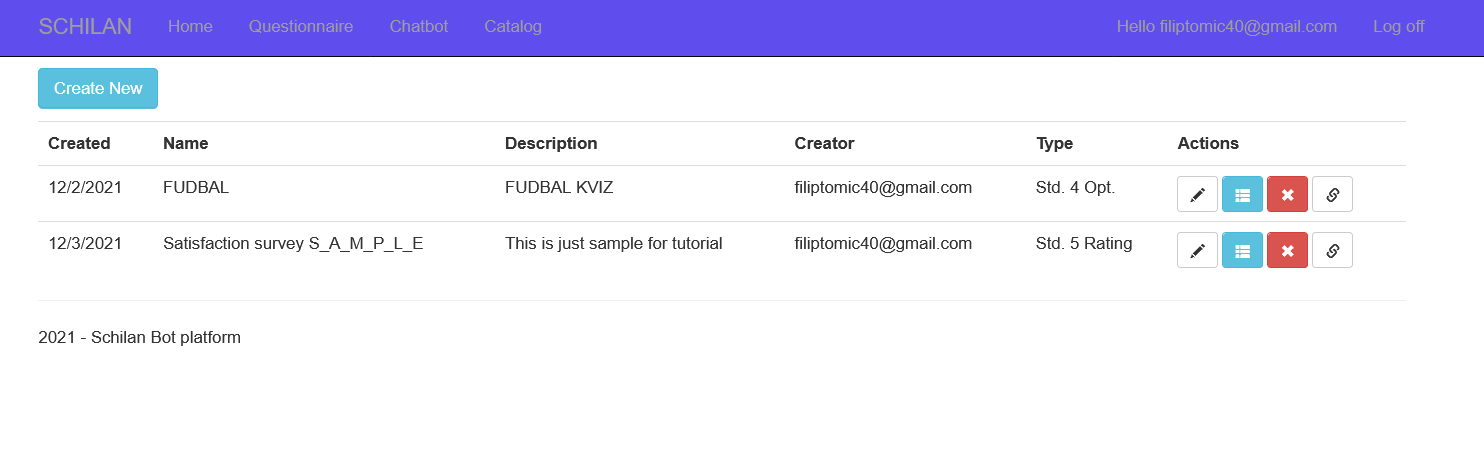Screen dimensions: 1484x474
Task: Open the list icon for Satisfaction survey
Action: coord(1242,251)
